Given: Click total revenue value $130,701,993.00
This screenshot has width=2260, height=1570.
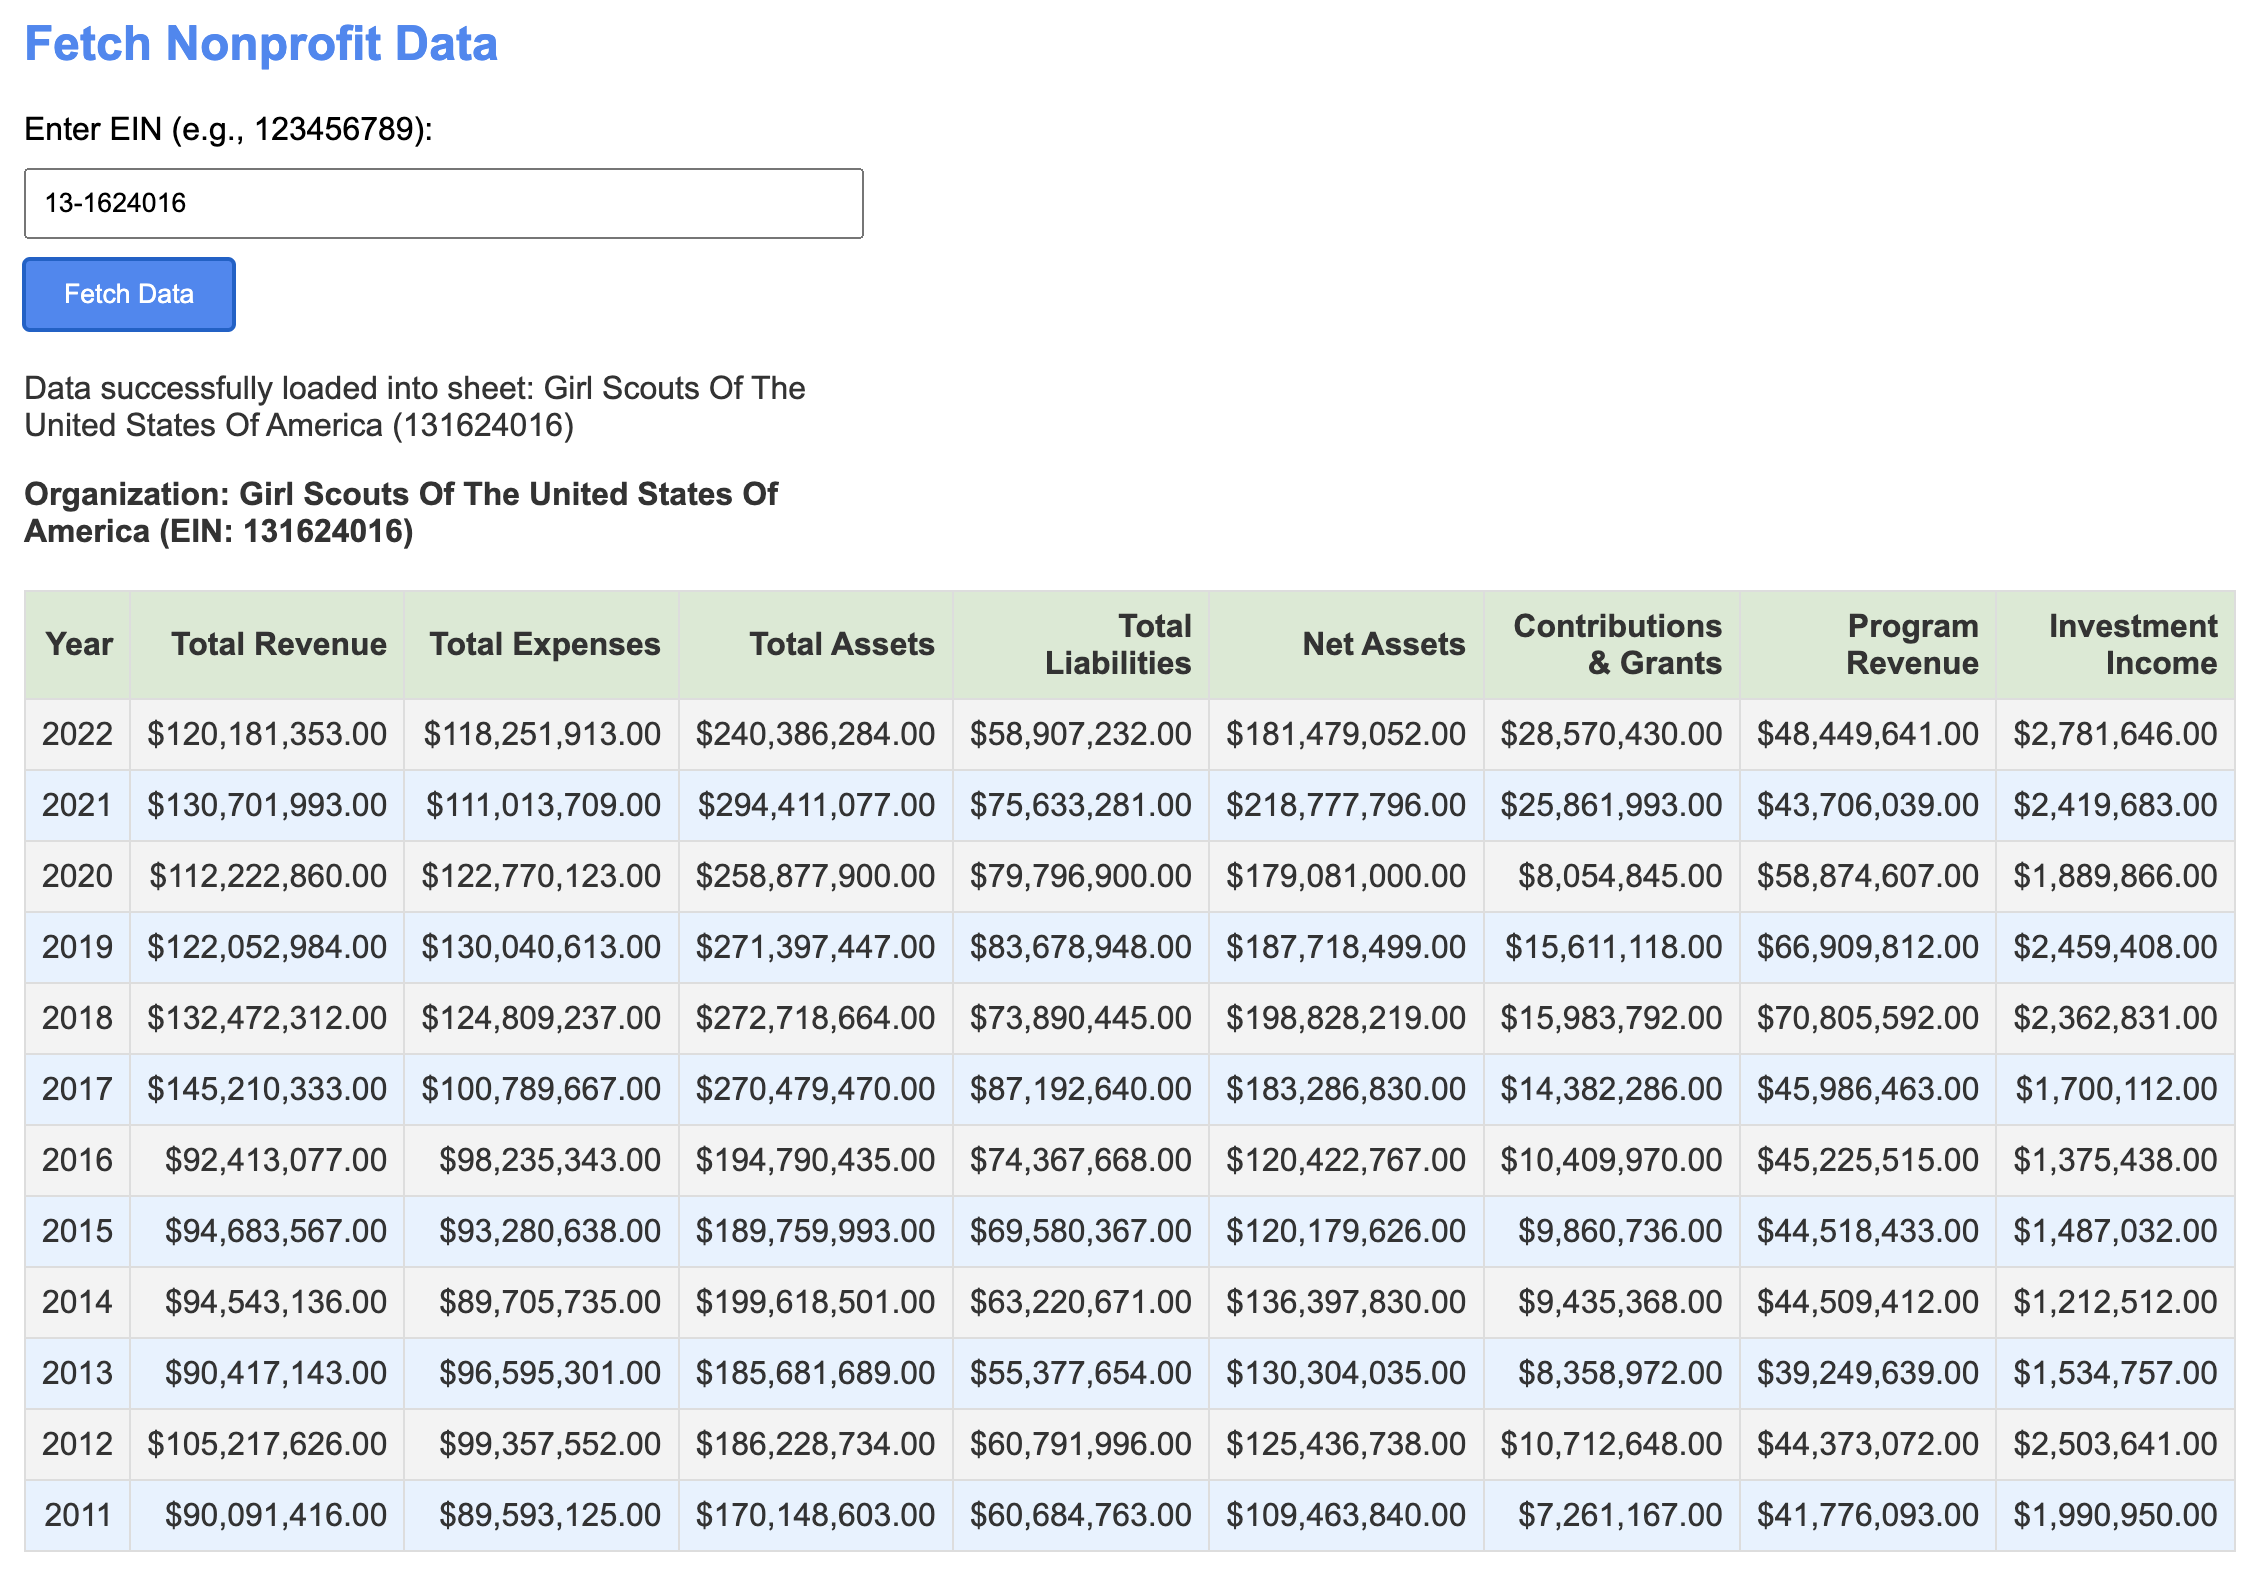Looking at the screenshot, I should coord(267,805).
